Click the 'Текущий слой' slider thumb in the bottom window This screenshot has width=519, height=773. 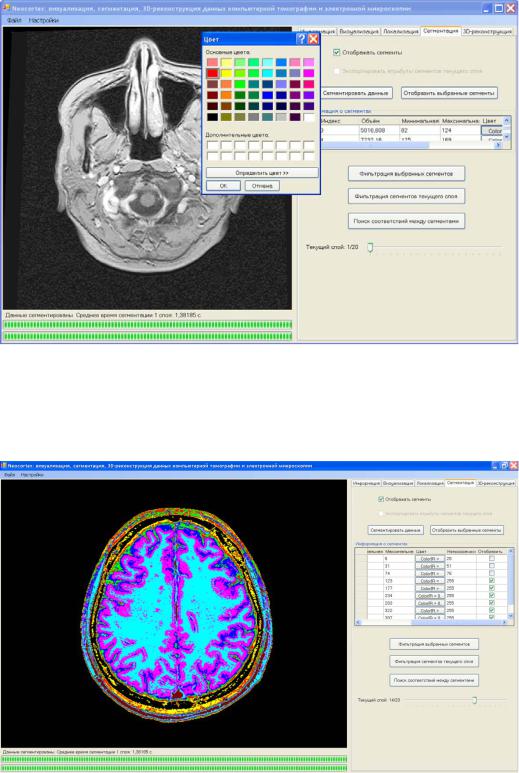474,700
